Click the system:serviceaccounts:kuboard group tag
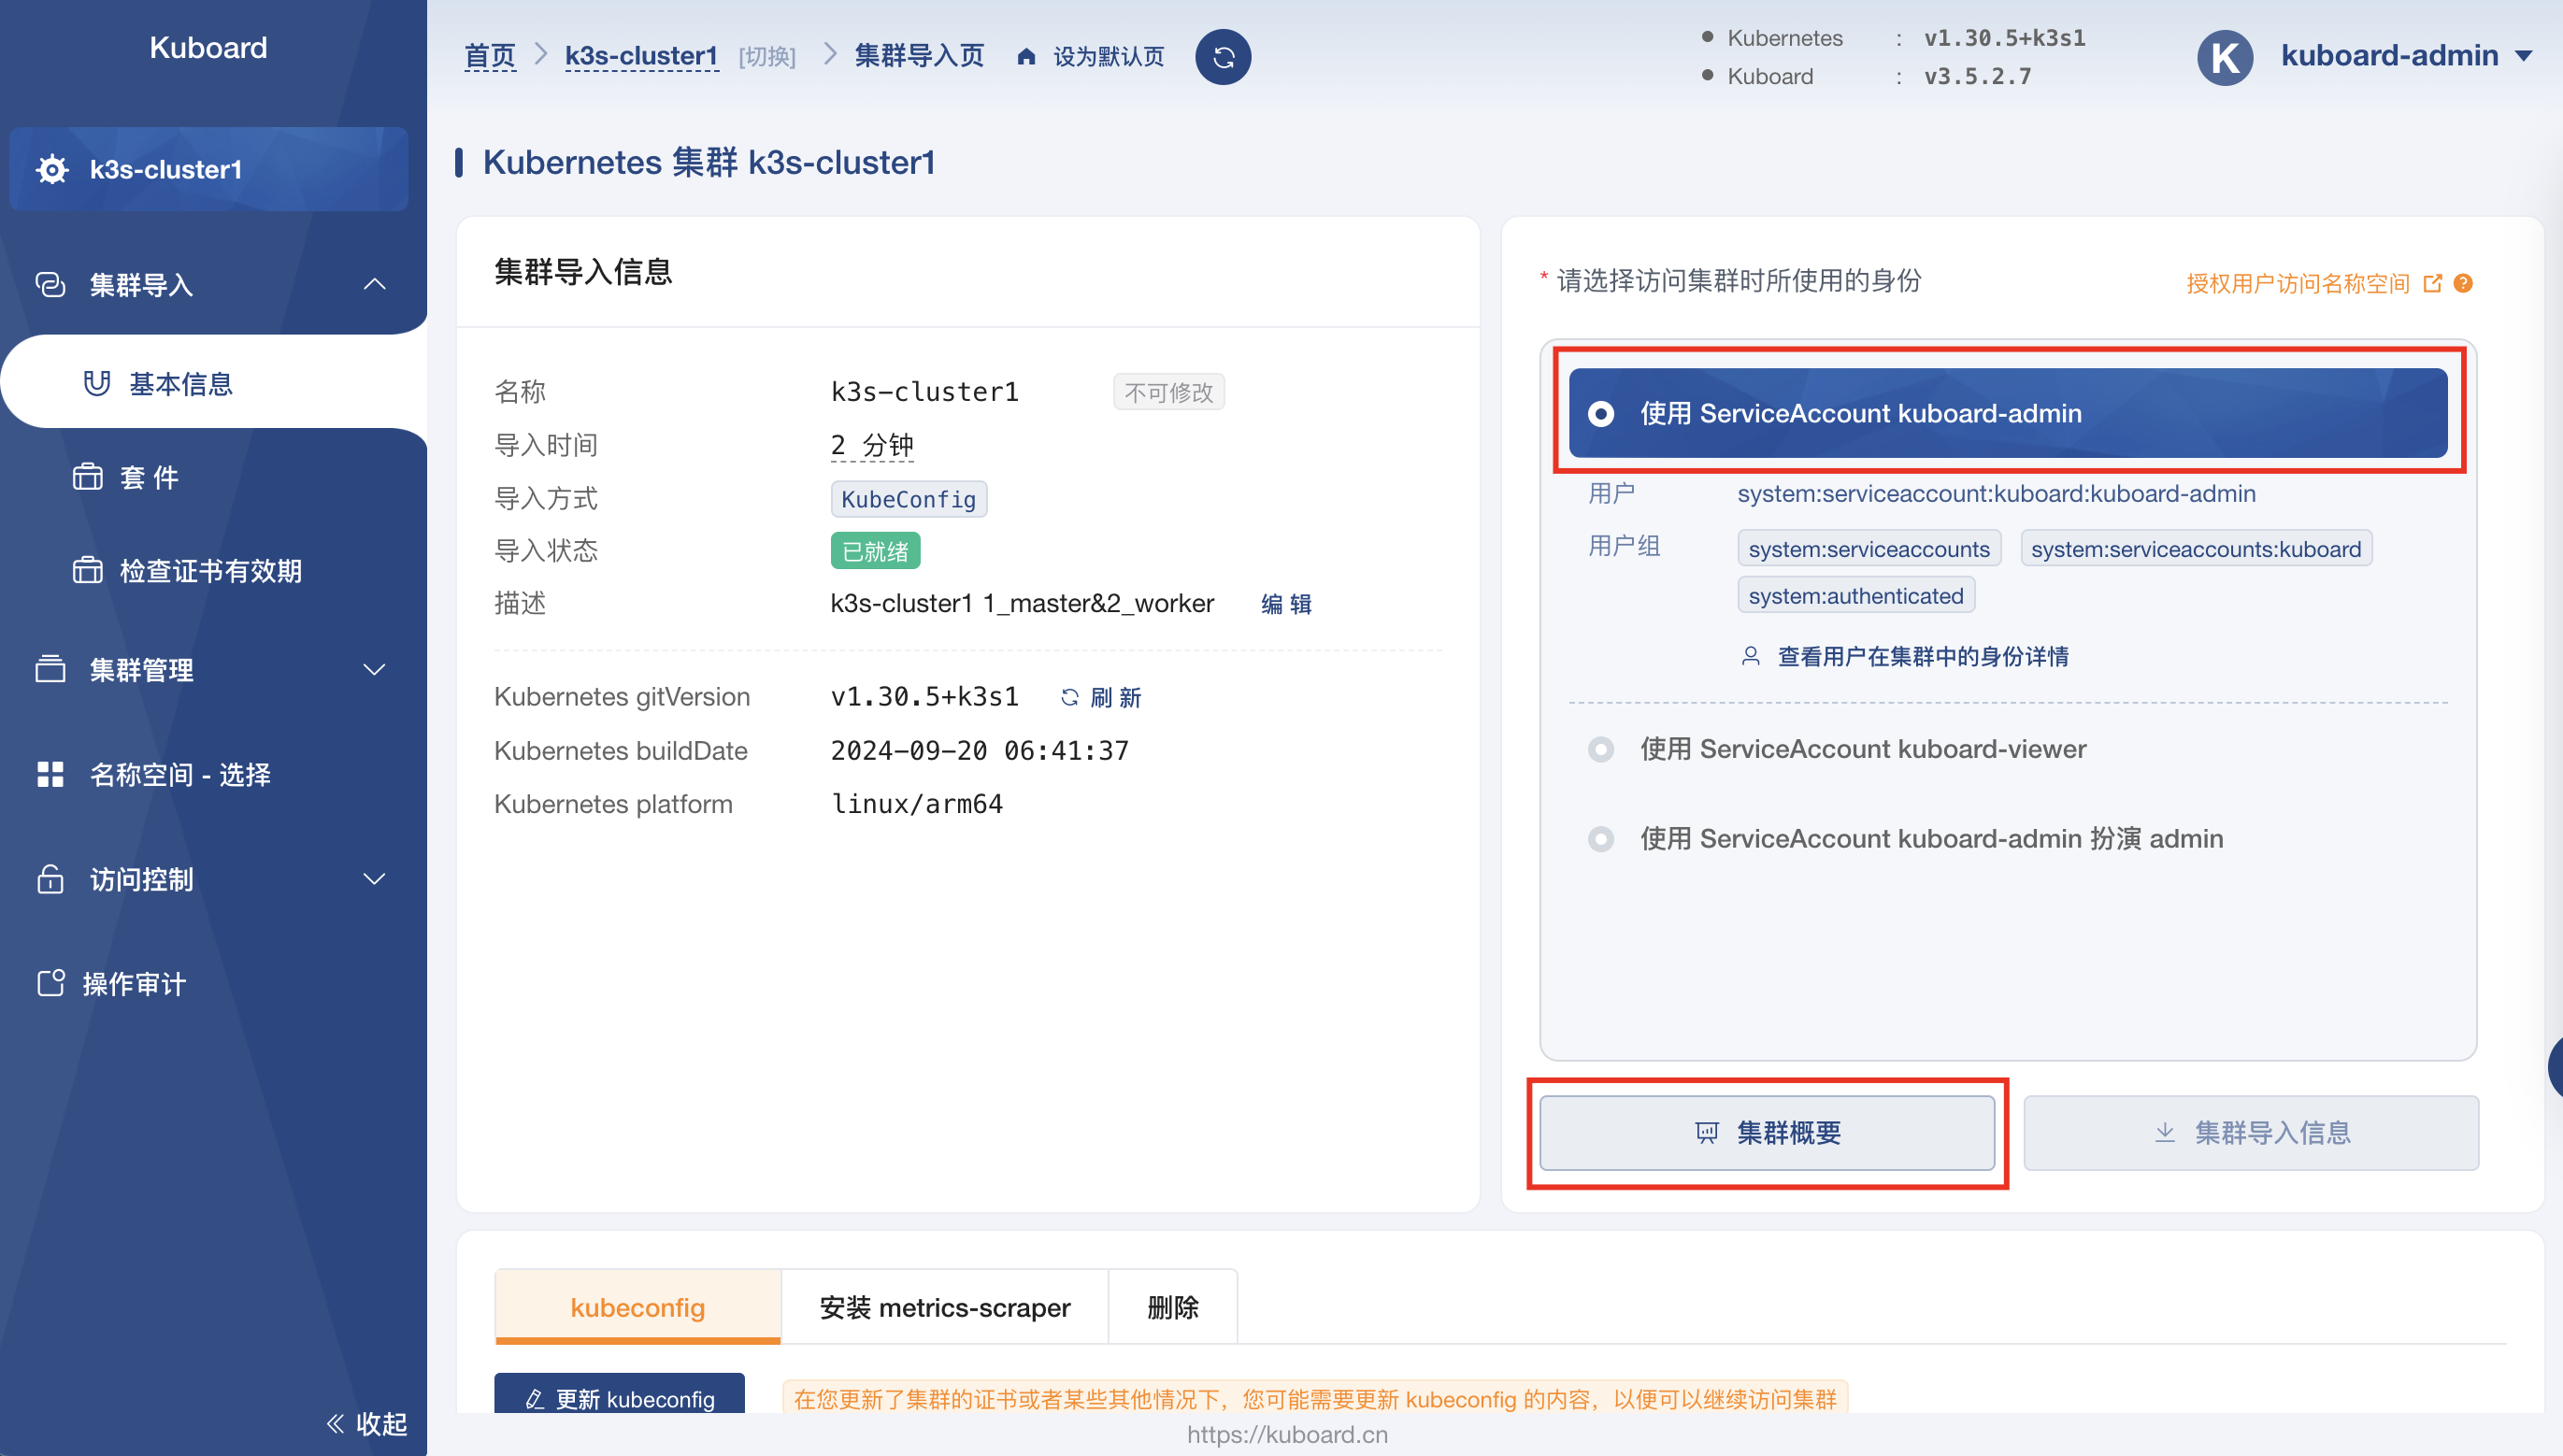 [2196, 548]
